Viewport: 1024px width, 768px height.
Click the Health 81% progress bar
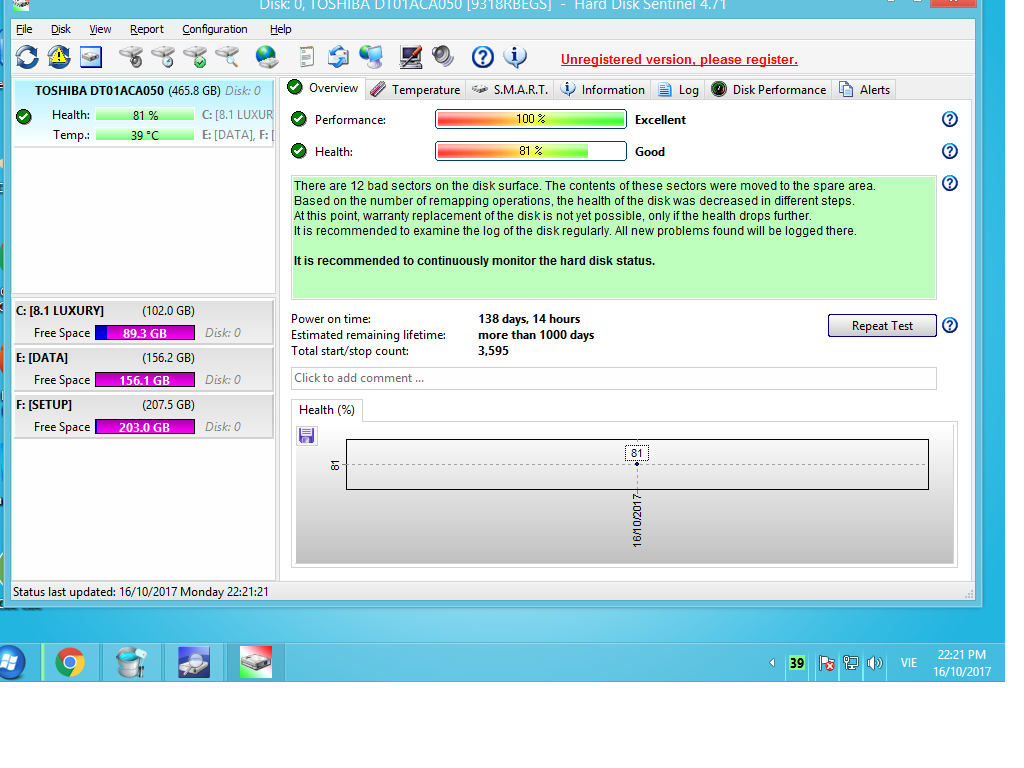[530, 151]
